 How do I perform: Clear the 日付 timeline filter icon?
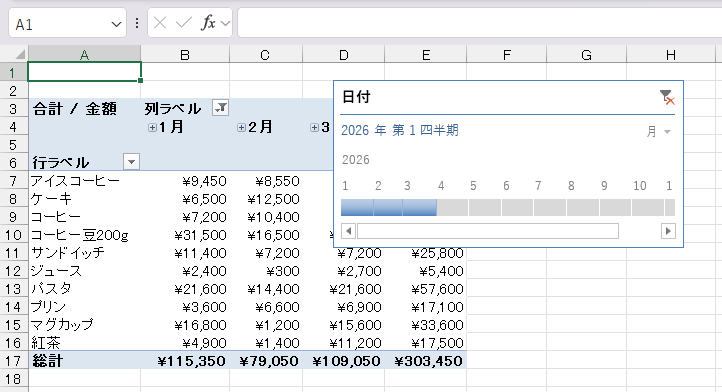coord(667,97)
